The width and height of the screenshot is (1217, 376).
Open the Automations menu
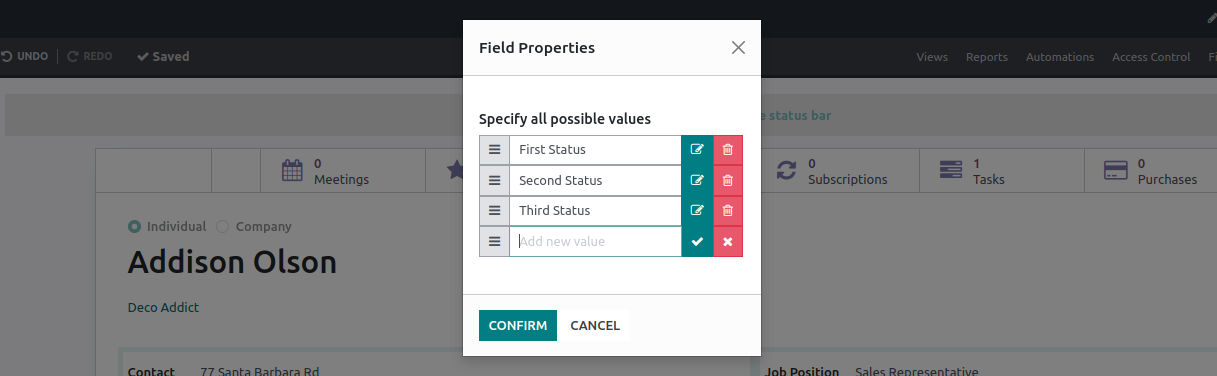pos(1060,57)
